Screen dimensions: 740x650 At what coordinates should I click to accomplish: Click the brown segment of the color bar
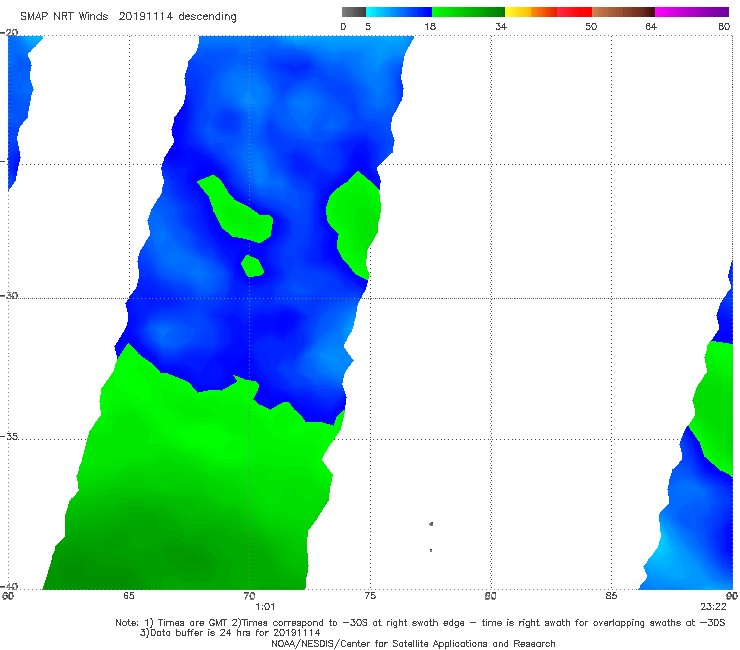tap(623, 12)
